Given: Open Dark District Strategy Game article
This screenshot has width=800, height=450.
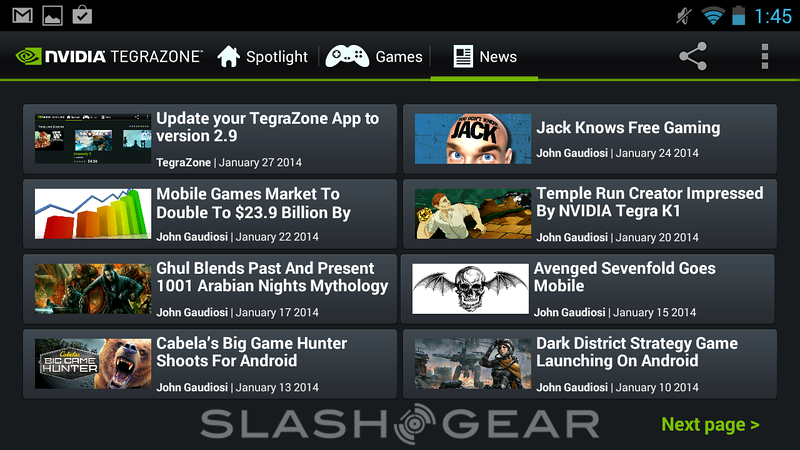Looking at the screenshot, I should pyautogui.click(x=590, y=364).
